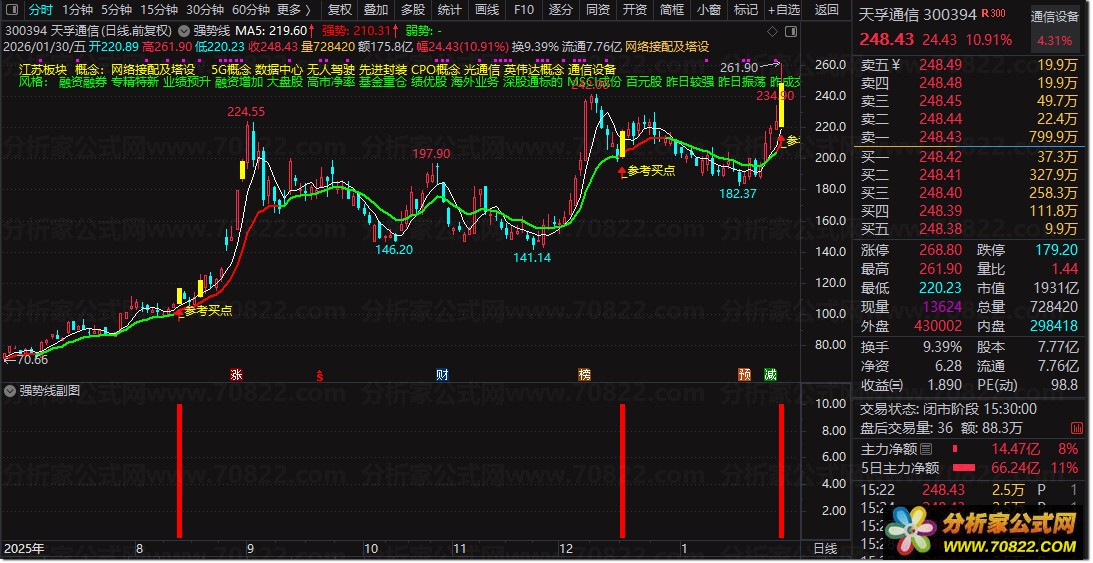Image resolution: width=1093 pixels, height=563 pixels.
Task: Click the 224.55 peak price label
Action: coord(245,112)
